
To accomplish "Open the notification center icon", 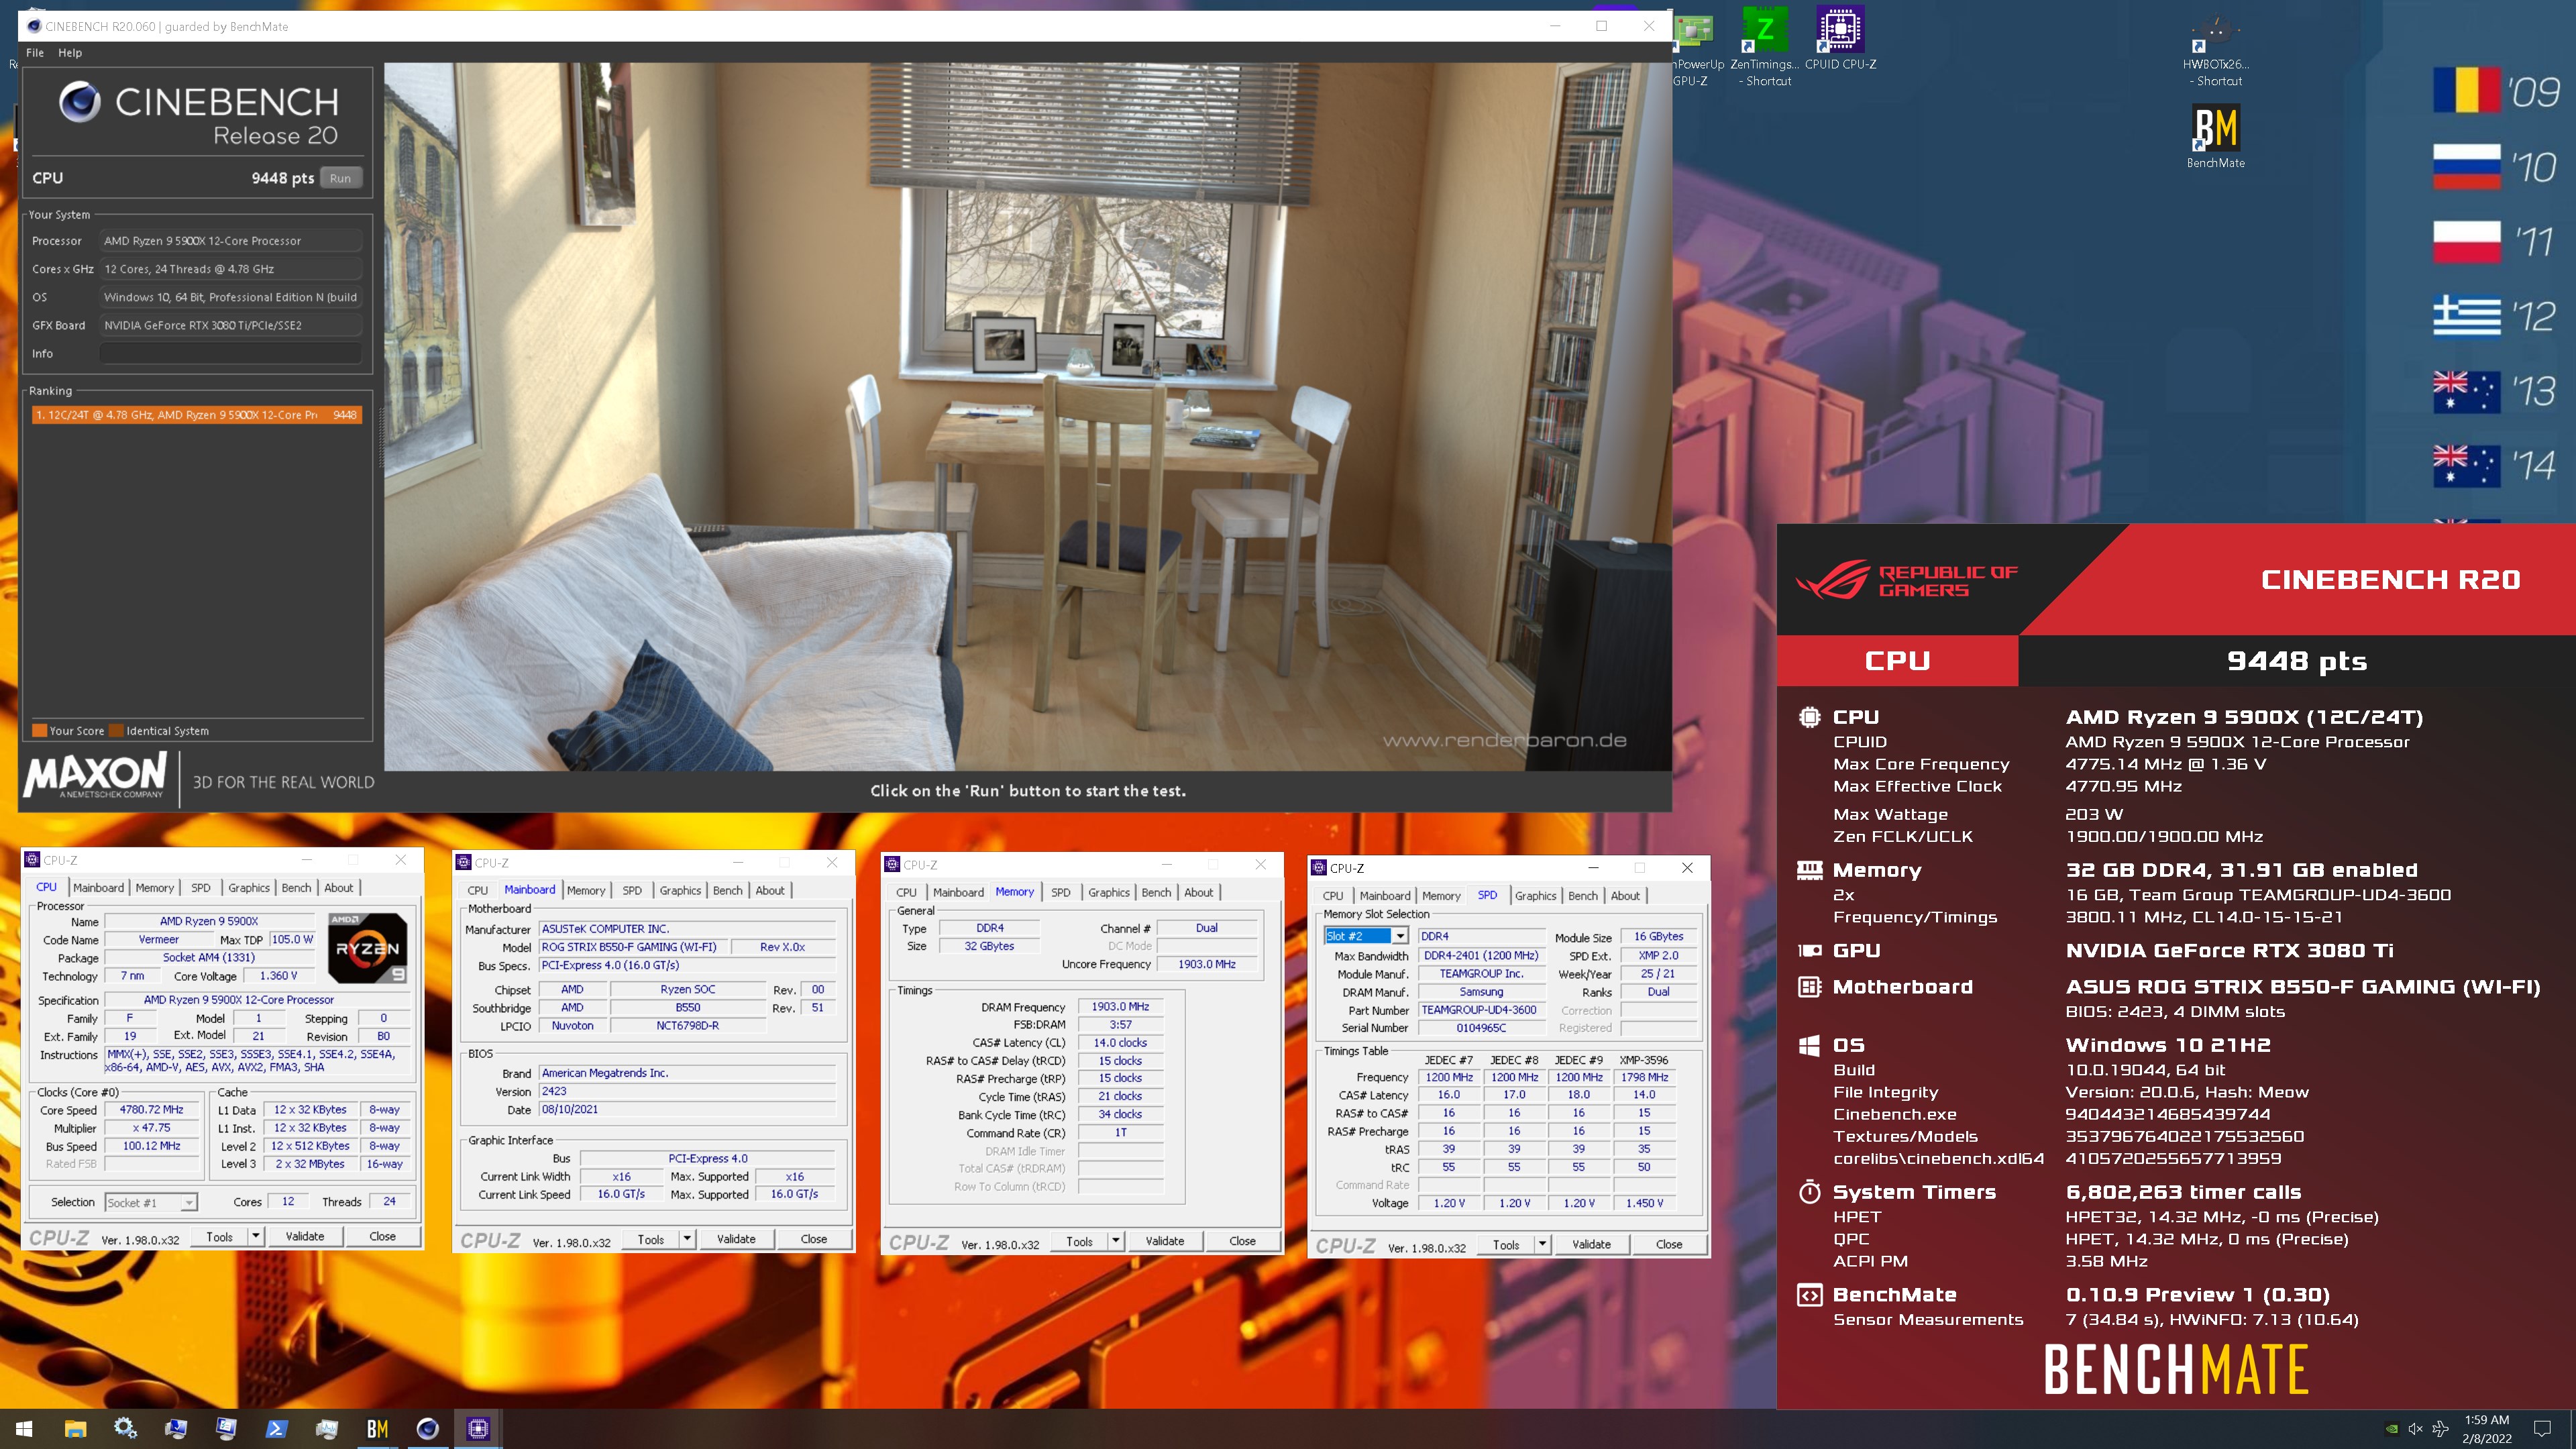I will tap(2541, 1429).
